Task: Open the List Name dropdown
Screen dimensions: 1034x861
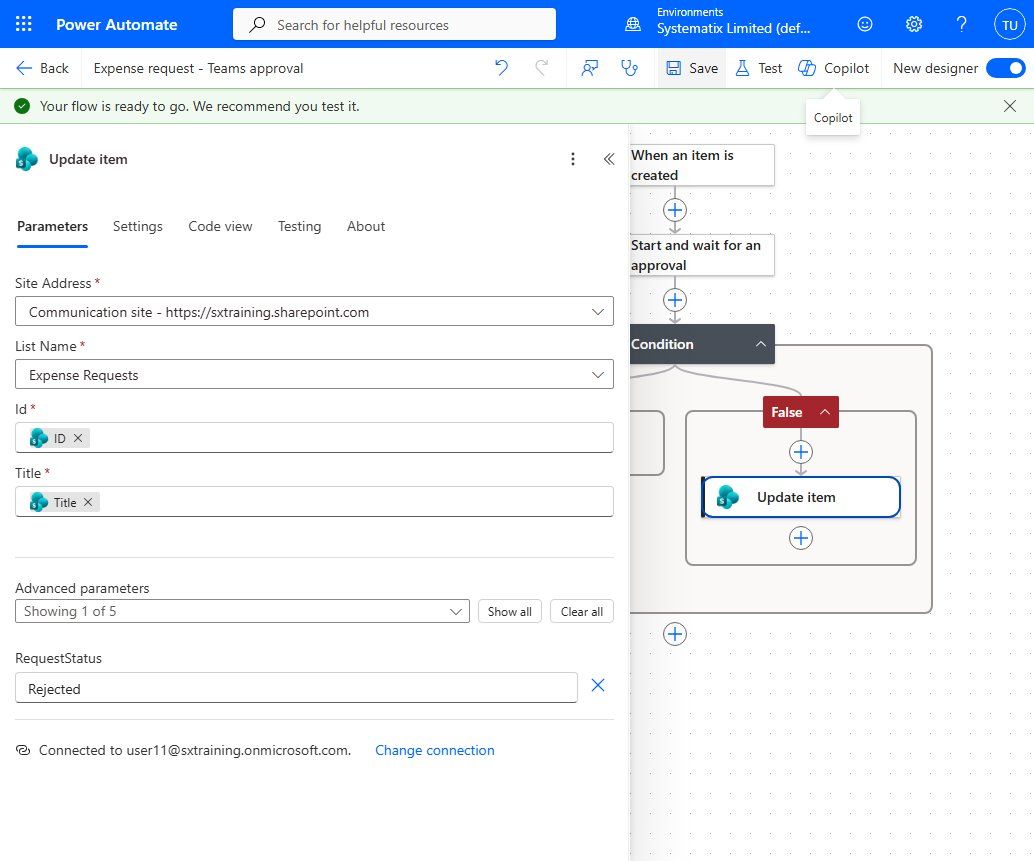Action: [x=314, y=374]
